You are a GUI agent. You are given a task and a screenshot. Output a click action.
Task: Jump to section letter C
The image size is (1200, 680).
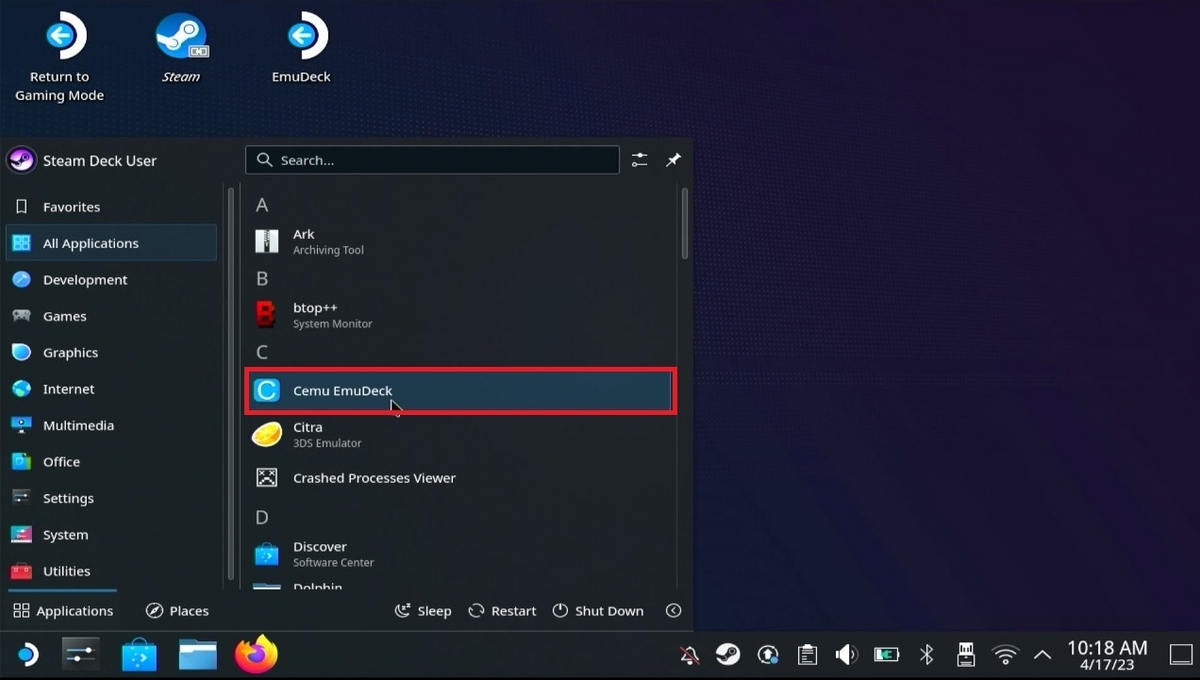click(x=262, y=352)
